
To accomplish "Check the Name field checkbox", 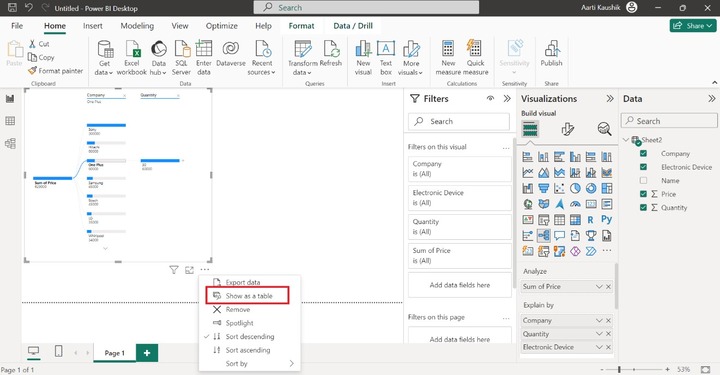I will 643,180.
